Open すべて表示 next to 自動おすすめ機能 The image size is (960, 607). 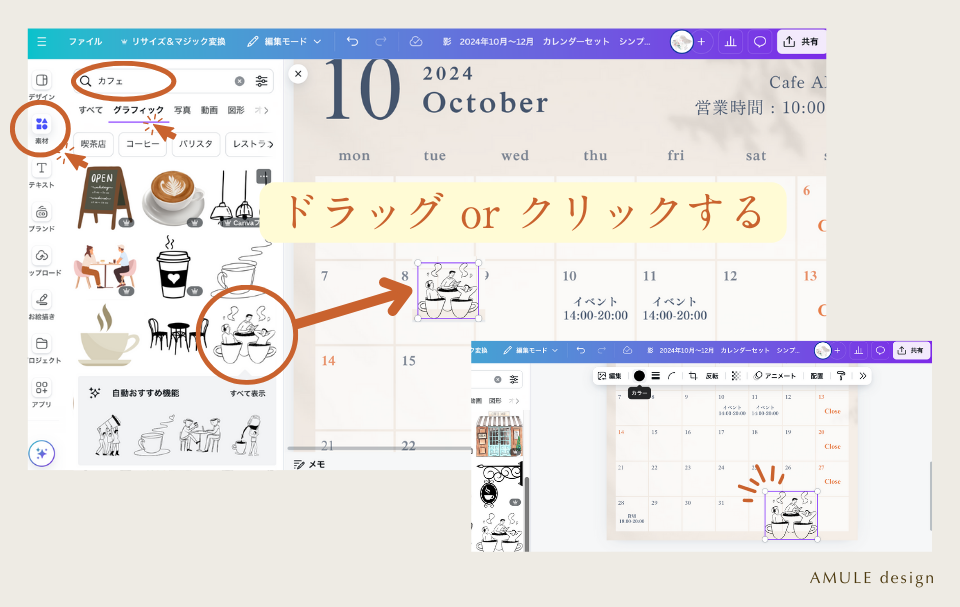247,391
